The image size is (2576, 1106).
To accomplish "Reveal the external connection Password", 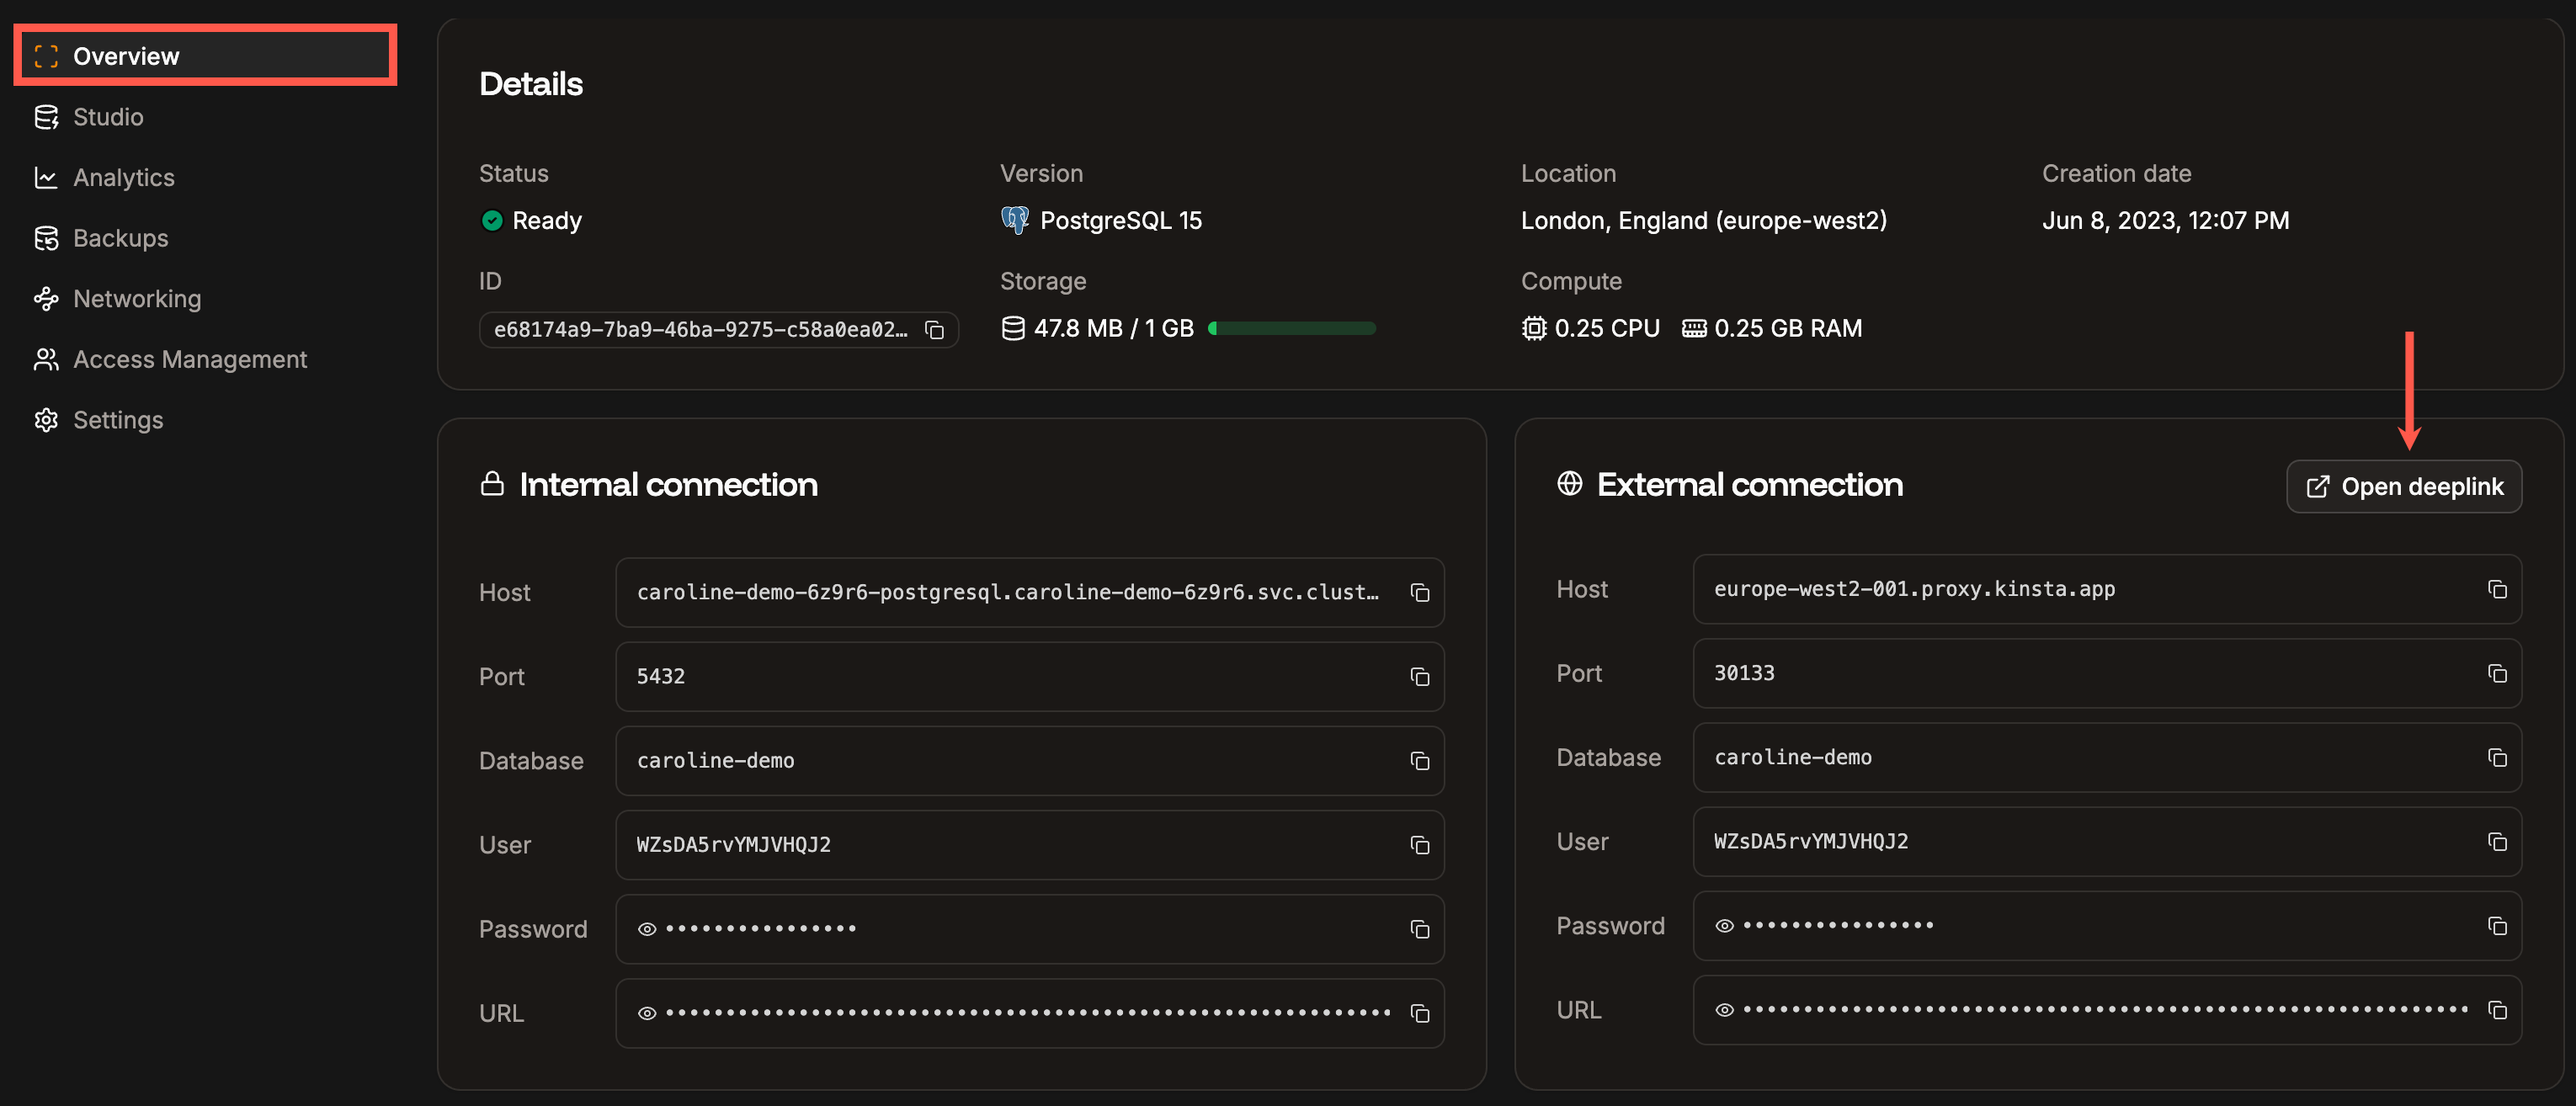I will [x=1724, y=926].
